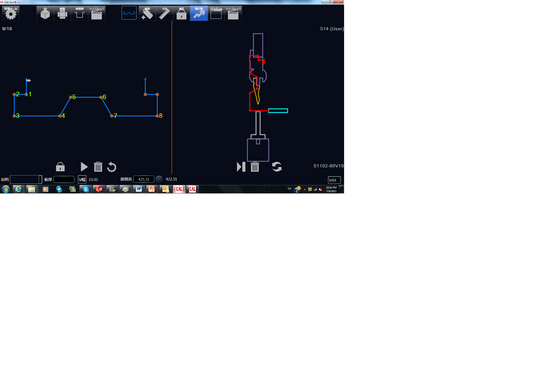The image size is (560, 386).
Task: Open the dropdown field at bottom left
Action: [26, 179]
